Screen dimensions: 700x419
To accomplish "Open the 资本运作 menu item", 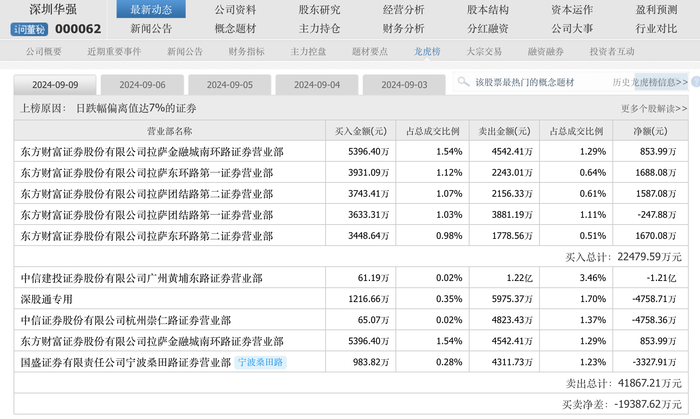I will point(572,9).
